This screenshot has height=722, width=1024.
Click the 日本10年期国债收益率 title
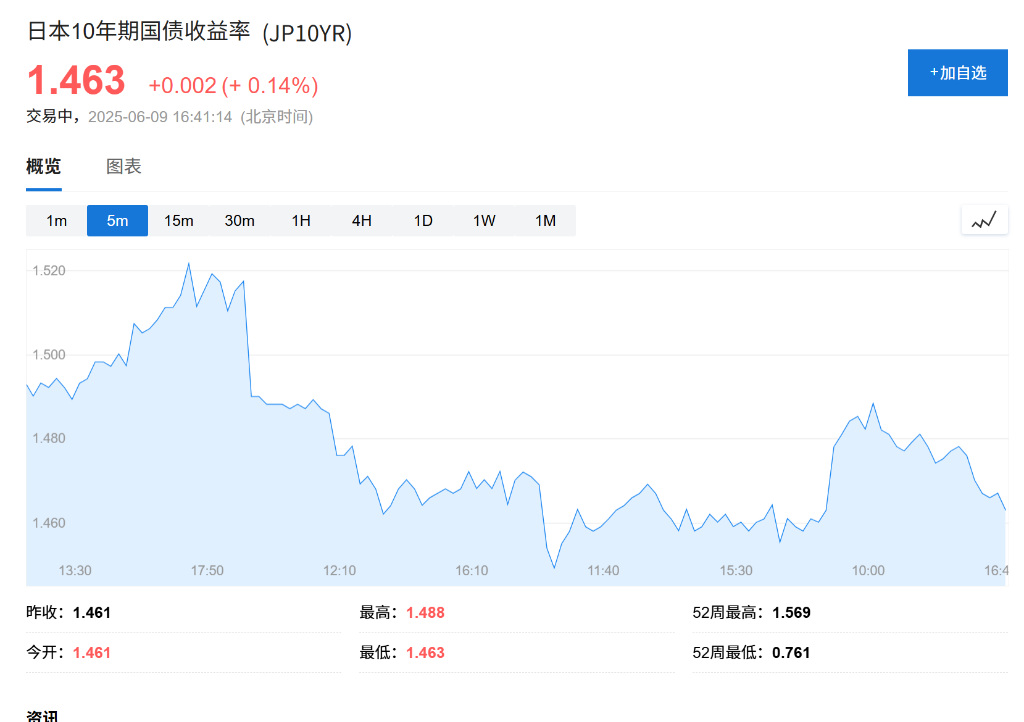coord(138,31)
